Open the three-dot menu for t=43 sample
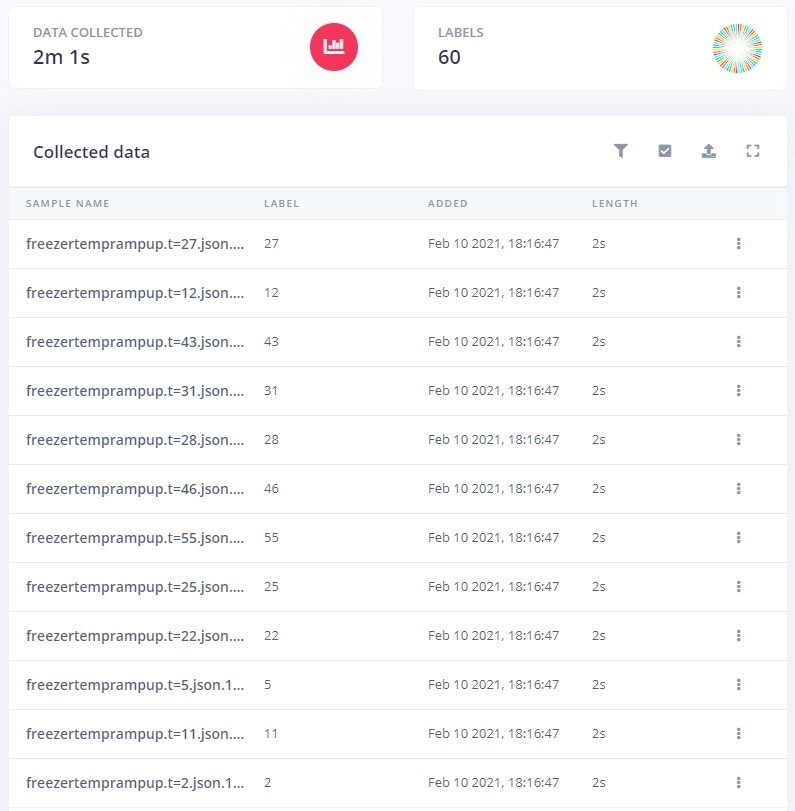 tap(738, 341)
